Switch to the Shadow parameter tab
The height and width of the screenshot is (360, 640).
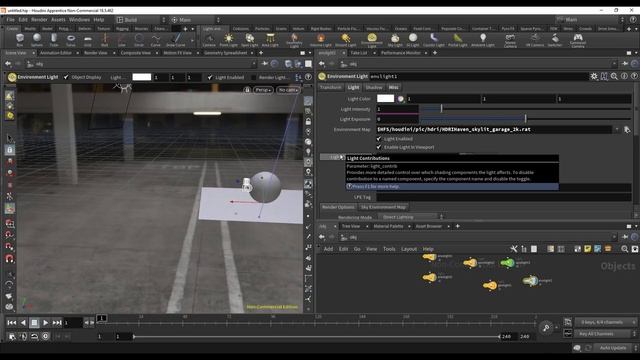374,87
